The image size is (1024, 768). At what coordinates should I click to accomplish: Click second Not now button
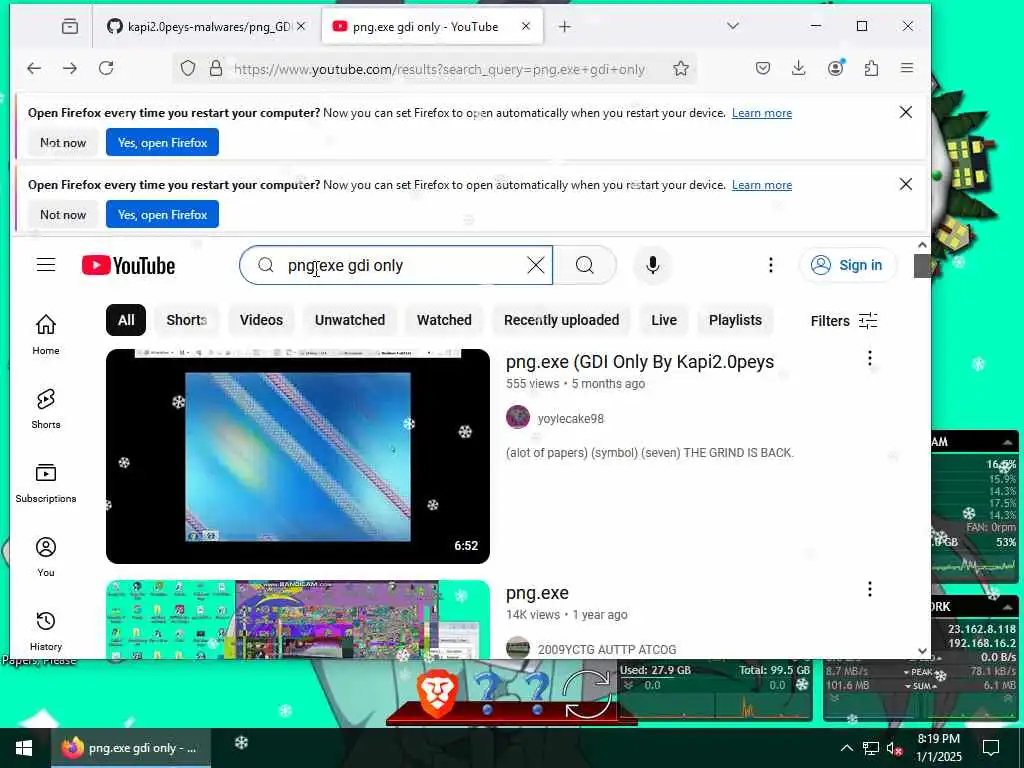pyautogui.click(x=63, y=214)
